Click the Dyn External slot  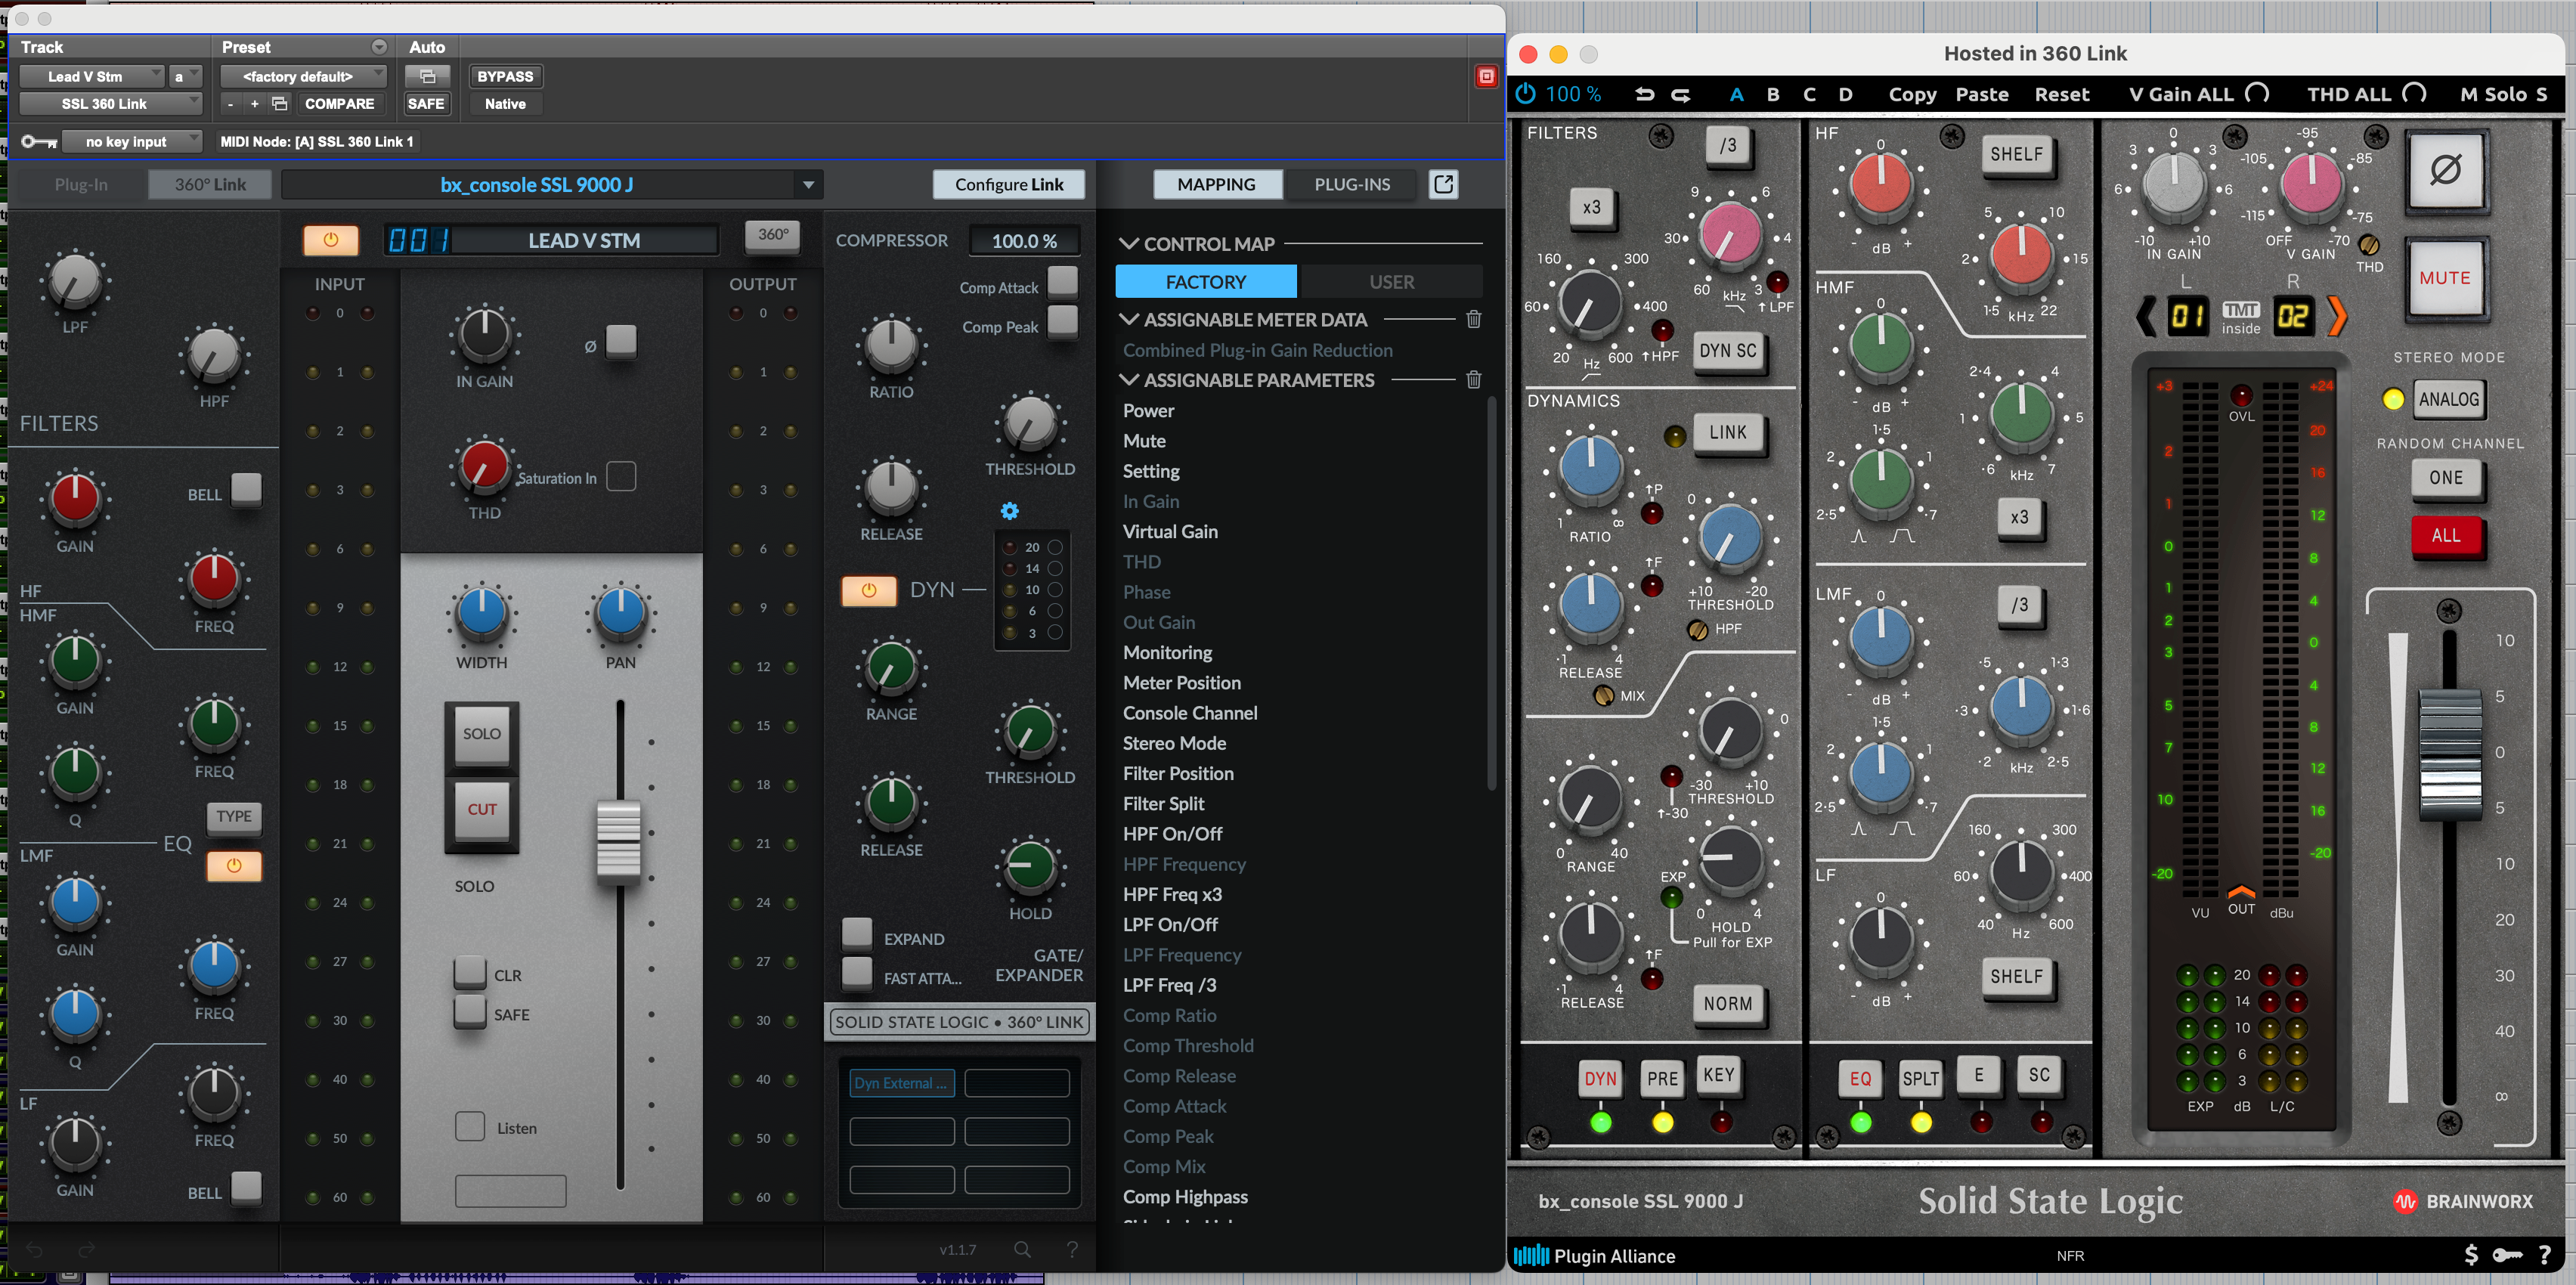coord(902,1082)
